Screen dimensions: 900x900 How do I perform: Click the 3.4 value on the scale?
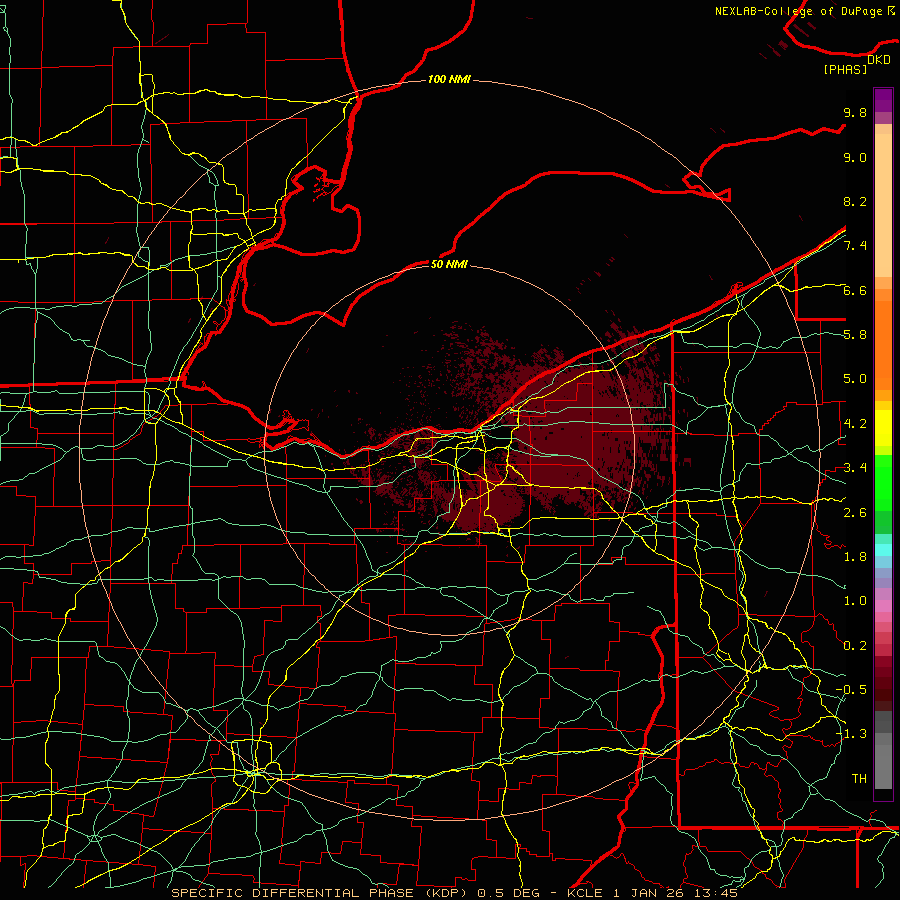click(x=855, y=468)
